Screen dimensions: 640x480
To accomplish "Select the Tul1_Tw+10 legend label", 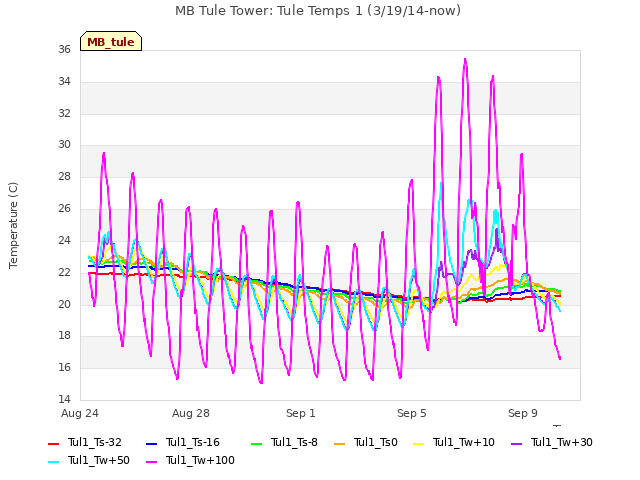I will (x=464, y=442).
